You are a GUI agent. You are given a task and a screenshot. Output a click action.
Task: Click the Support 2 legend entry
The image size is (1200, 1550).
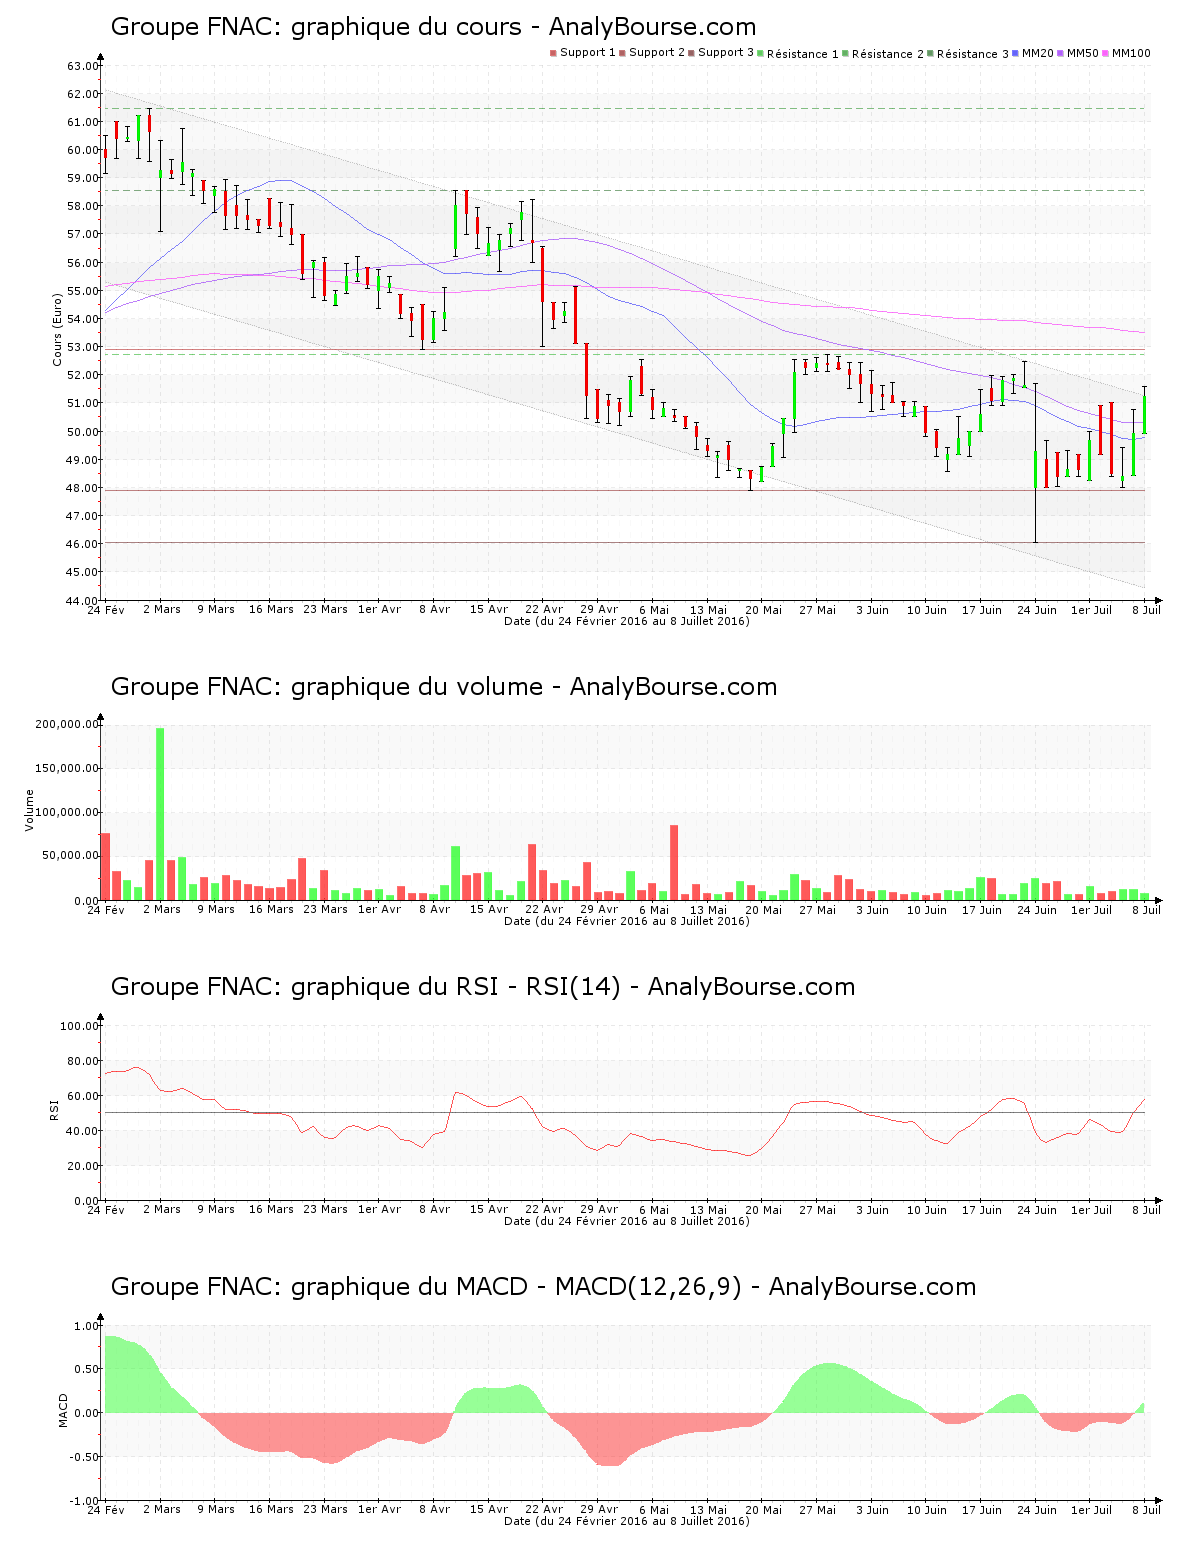click(x=652, y=53)
